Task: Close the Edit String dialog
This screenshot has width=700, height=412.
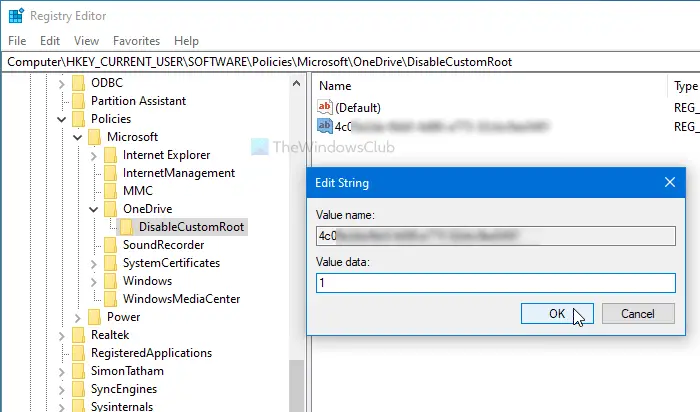Action: click(670, 182)
